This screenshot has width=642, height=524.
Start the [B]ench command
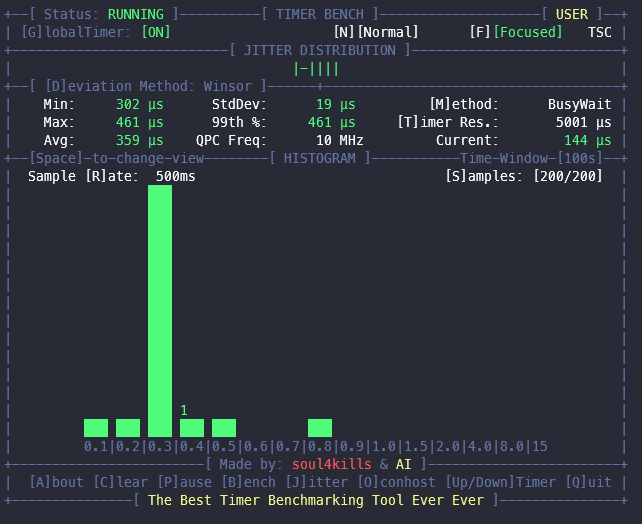pos(249,482)
